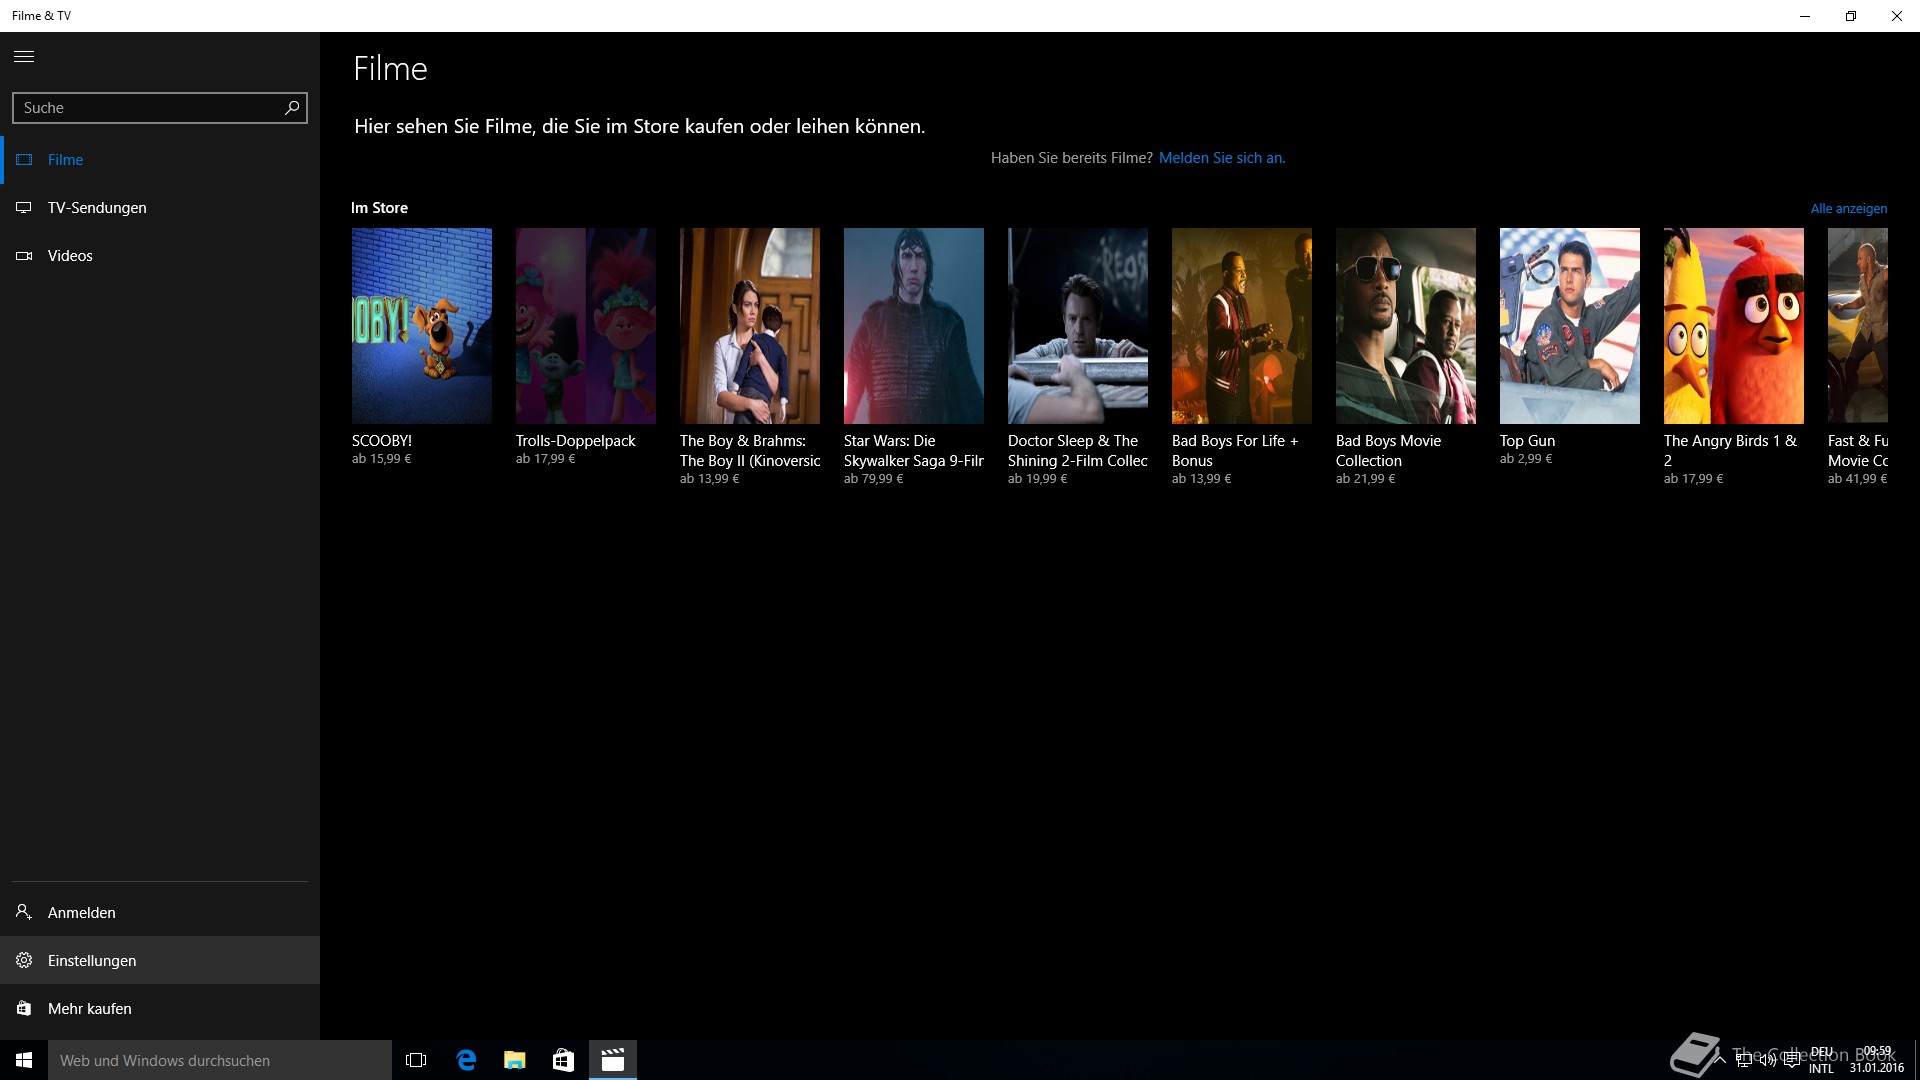Follow the 'Melden Sie sich an.' link
Viewport: 1920px width, 1080px height.
pyautogui.click(x=1222, y=158)
